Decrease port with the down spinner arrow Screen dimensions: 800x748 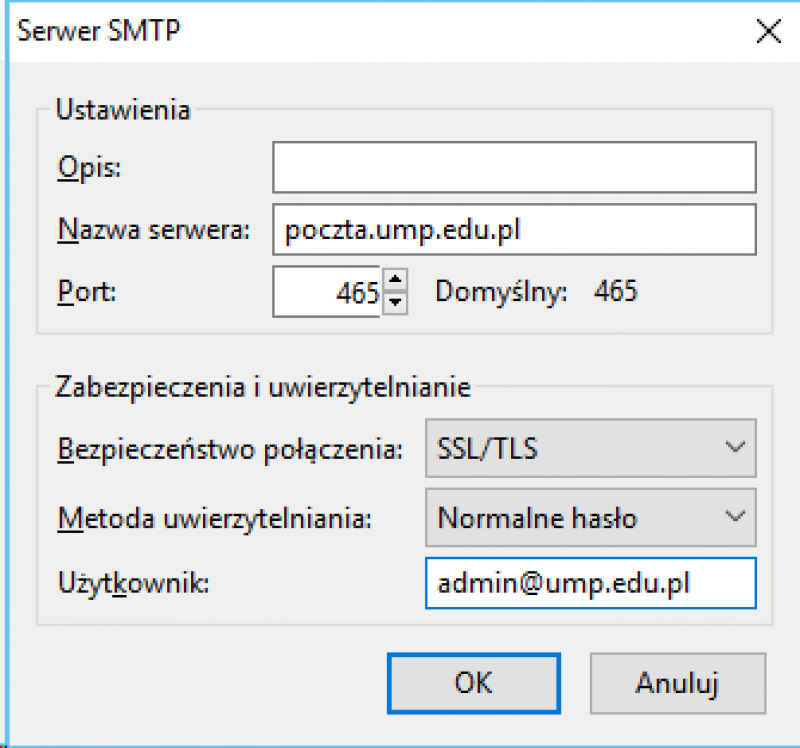396,302
